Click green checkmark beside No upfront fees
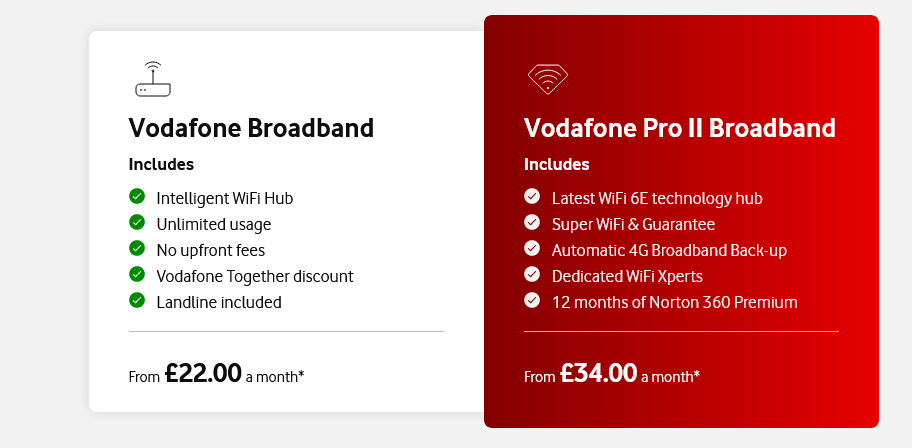Image resolution: width=912 pixels, height=448 pixels. point(137,248)
